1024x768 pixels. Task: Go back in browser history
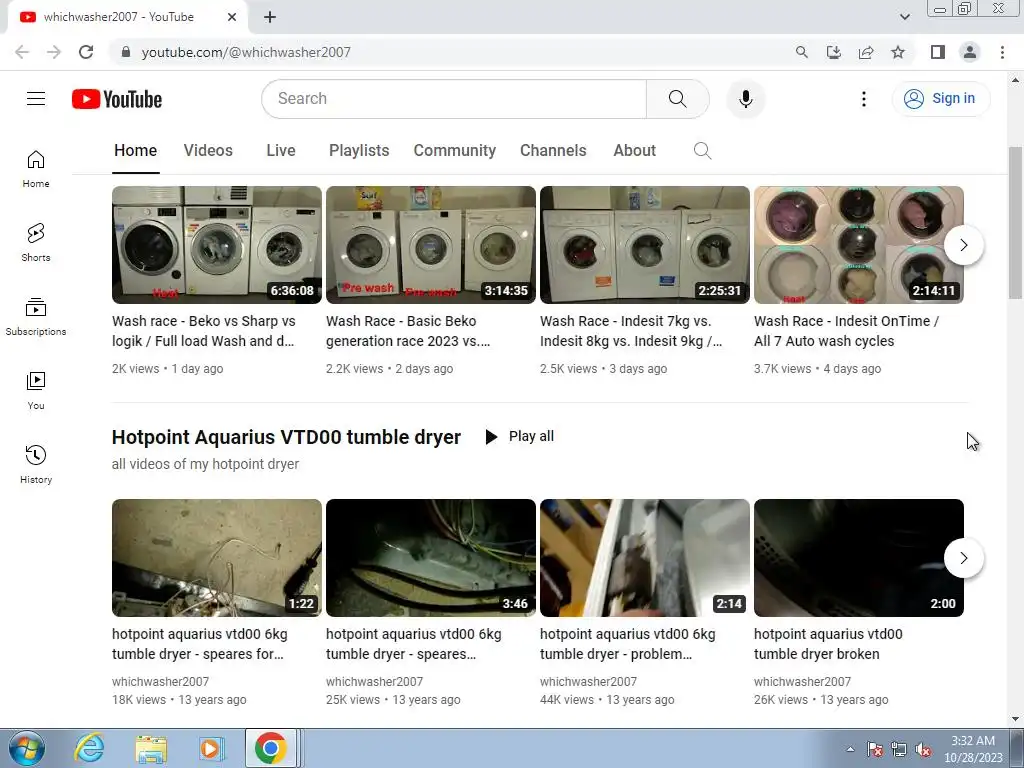coord(22,52)
